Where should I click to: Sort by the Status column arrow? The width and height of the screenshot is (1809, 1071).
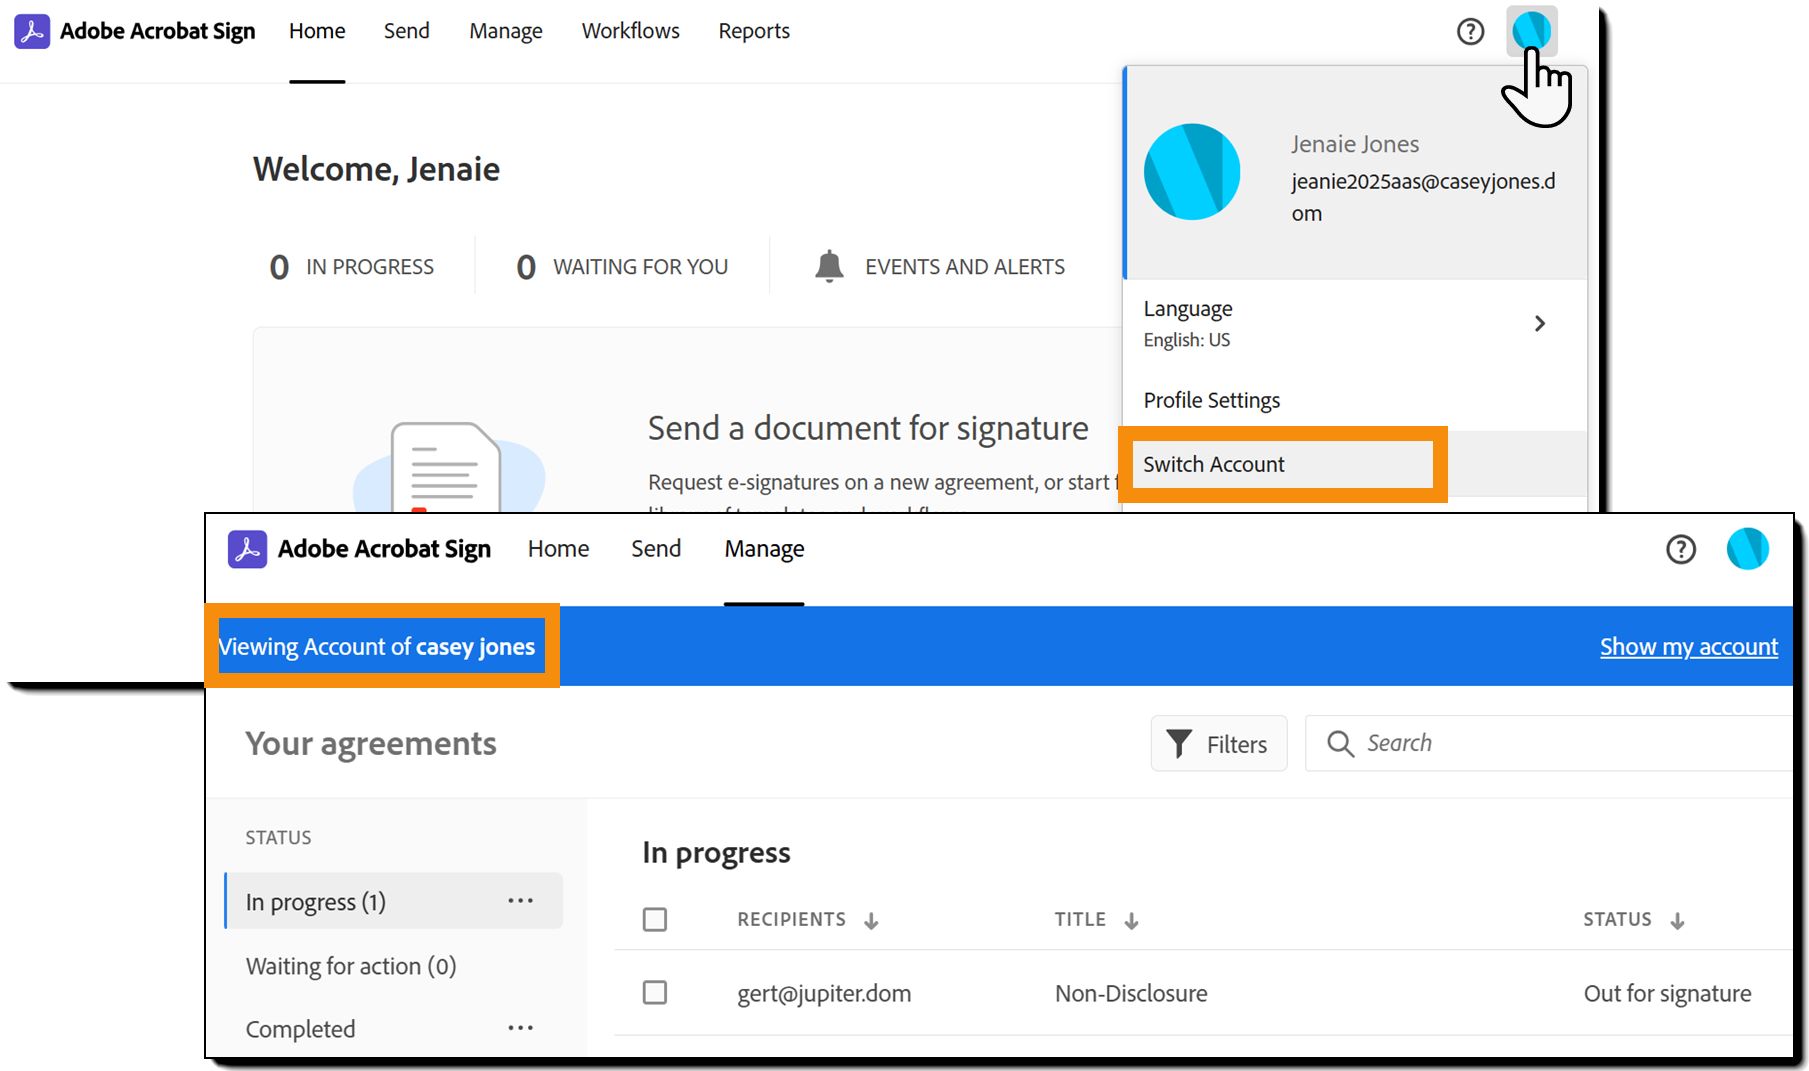(1677, 921)
